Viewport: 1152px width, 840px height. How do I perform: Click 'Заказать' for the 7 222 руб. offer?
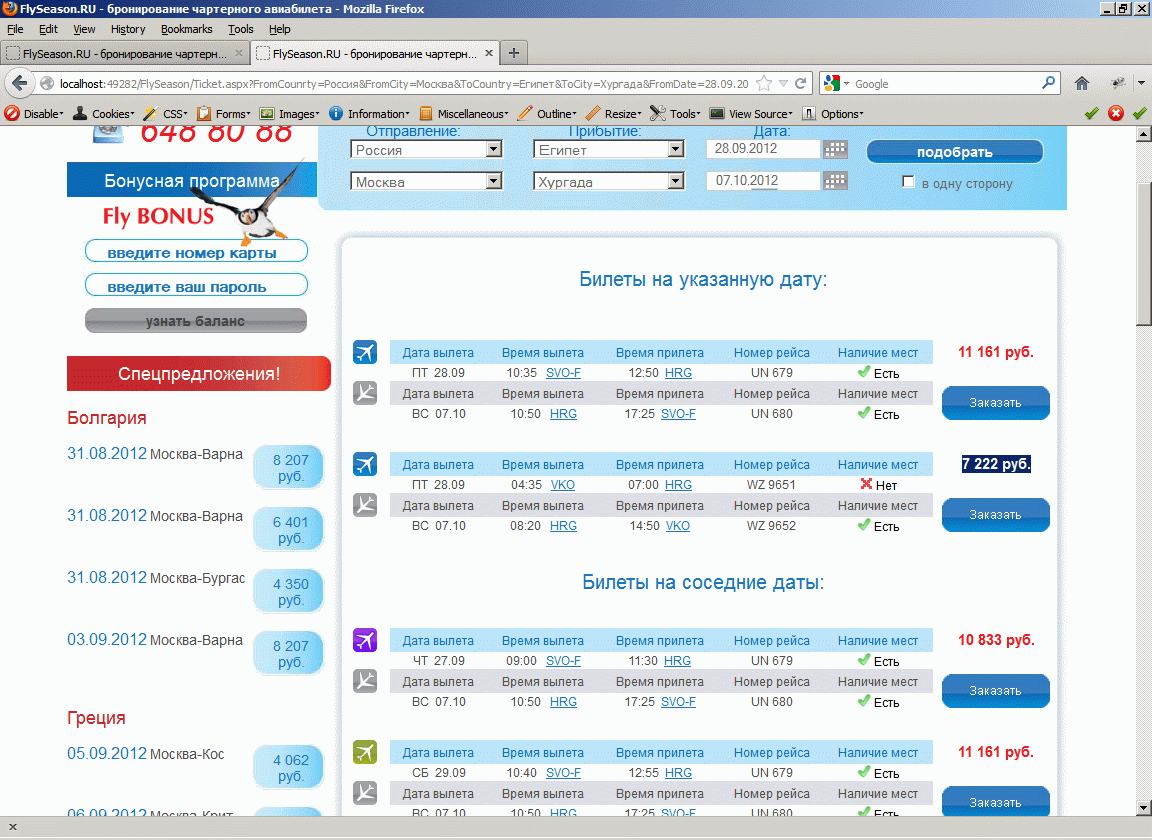click(x=996, y=514)
